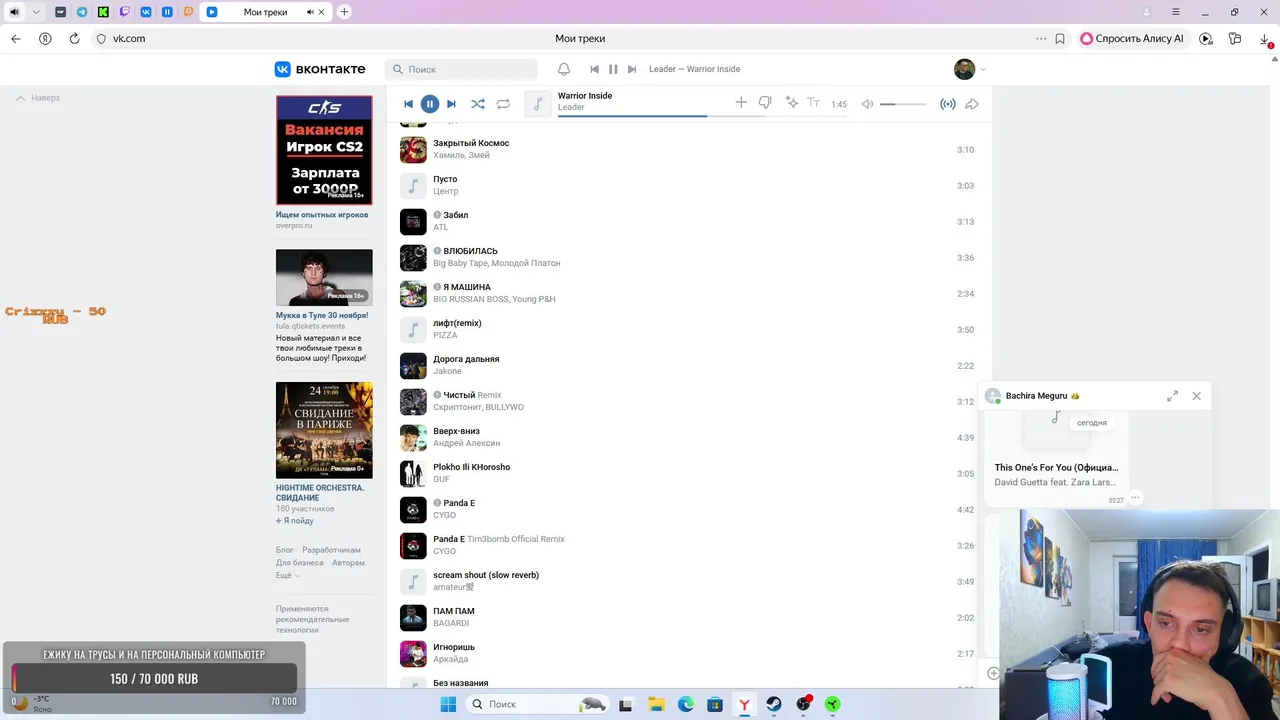Show lyrics for current track
Image resolution: width=1280 pixels, height=720 pixels.
pyautogui.click(x=813, y=103)
